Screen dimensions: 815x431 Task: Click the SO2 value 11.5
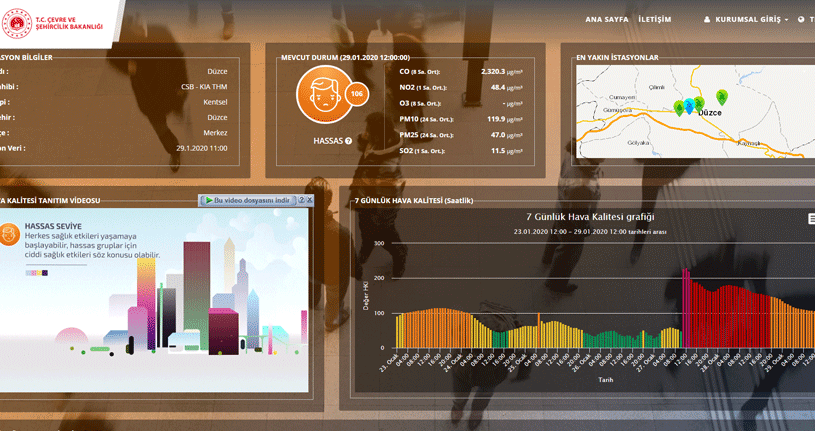pos(498,151)
